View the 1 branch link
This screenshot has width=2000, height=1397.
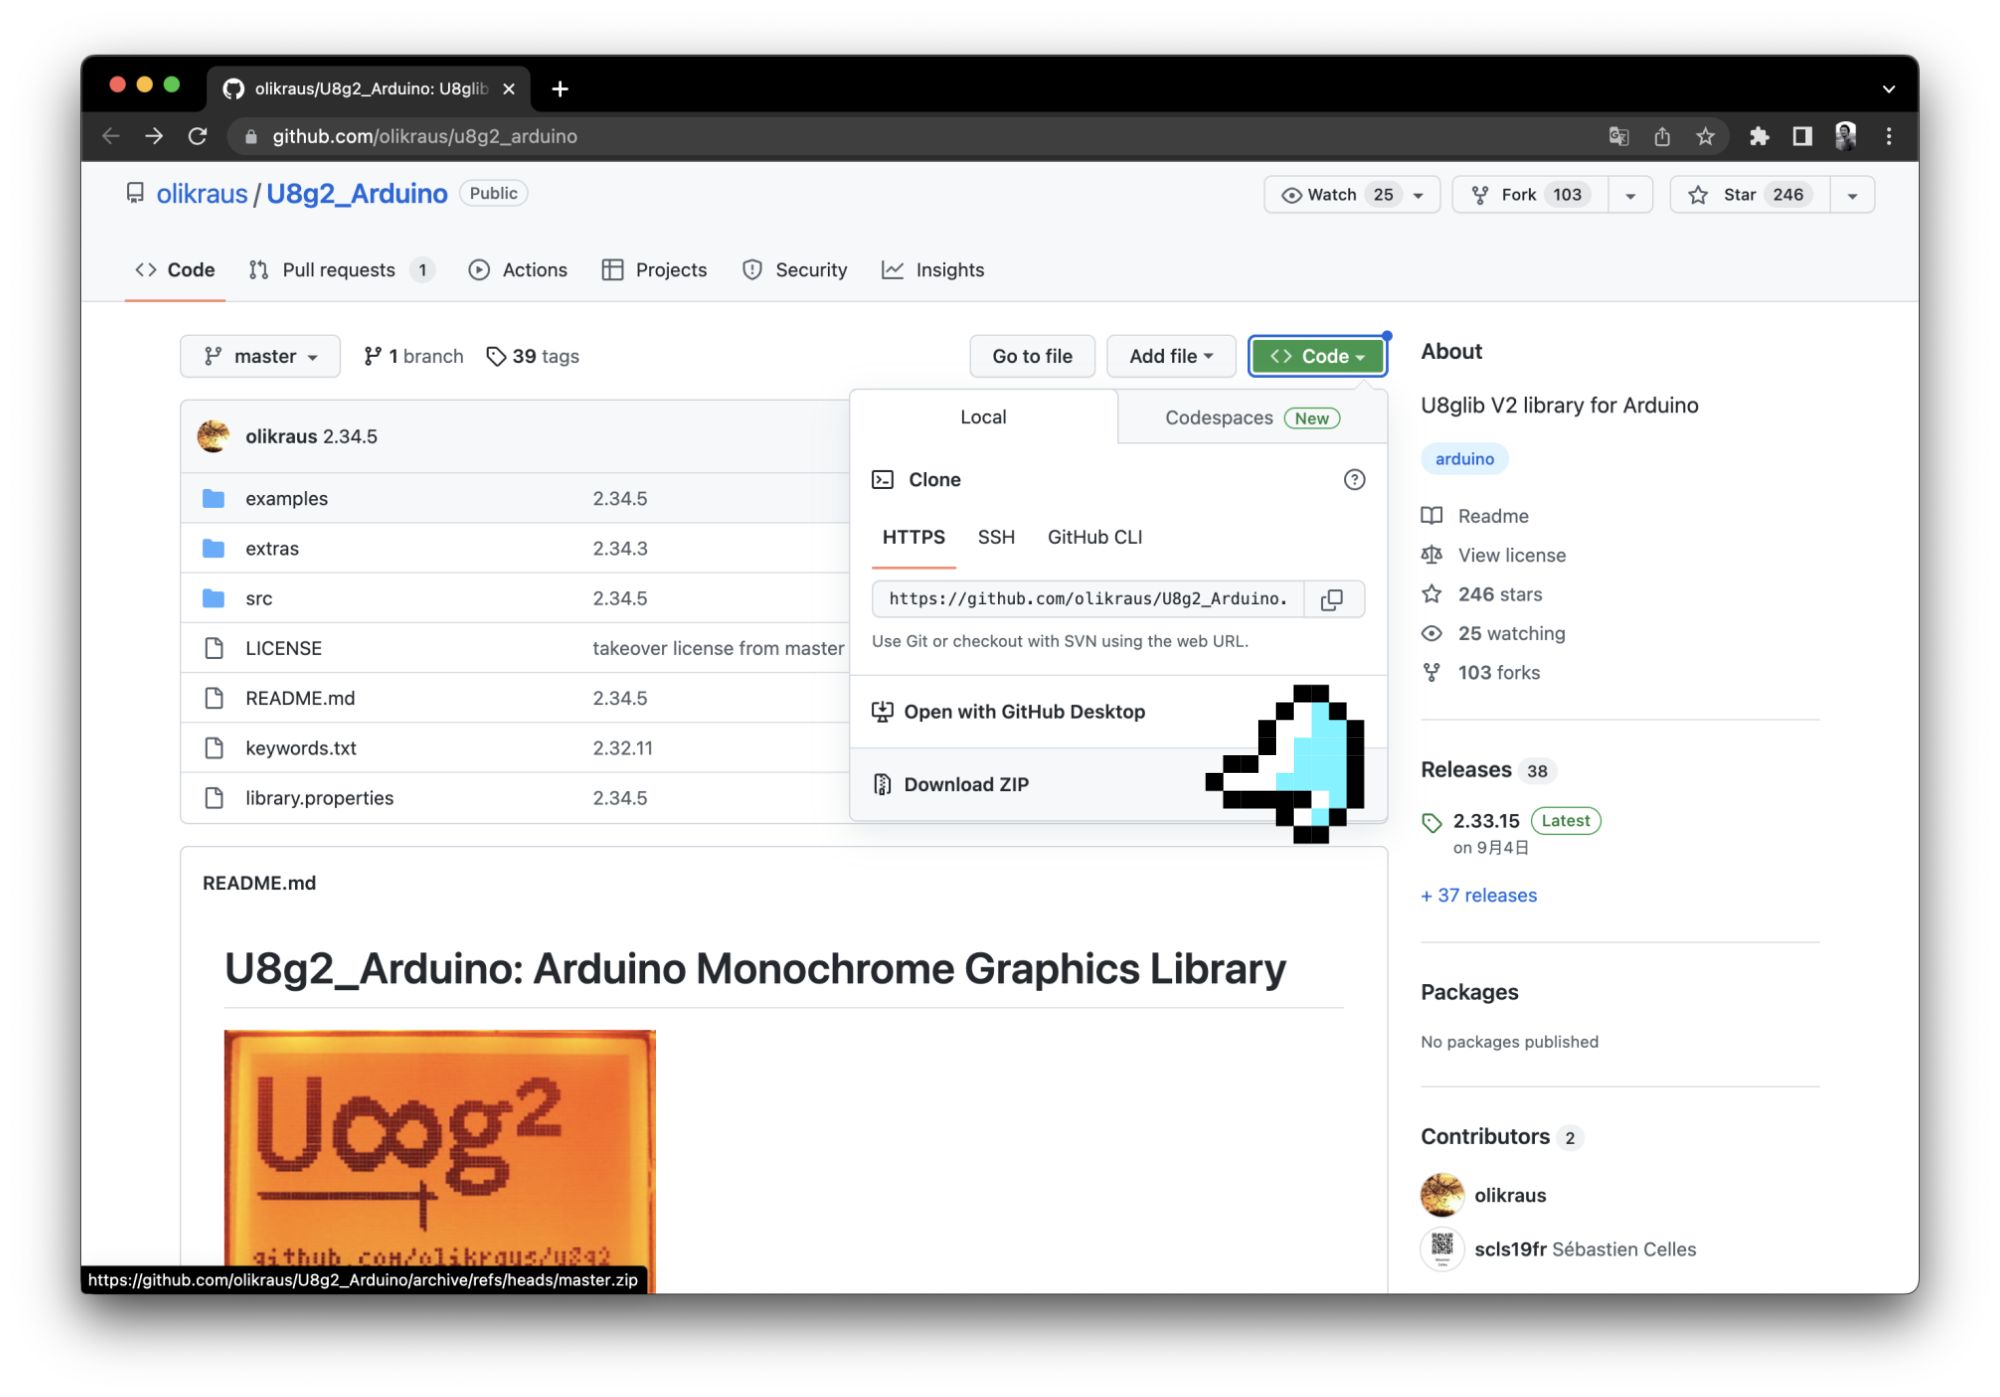click(x=413, y=356)
